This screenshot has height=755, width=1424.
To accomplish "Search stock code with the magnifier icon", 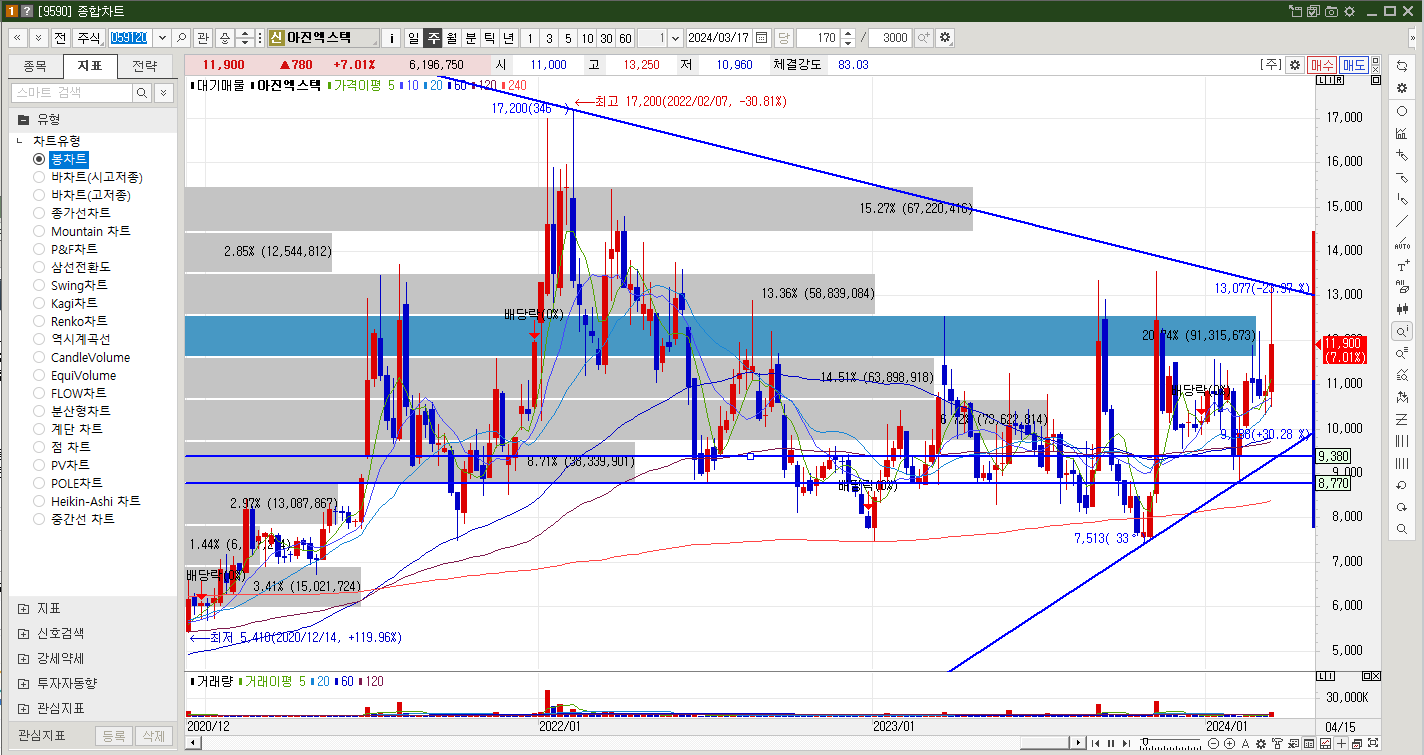I will 182,38.
